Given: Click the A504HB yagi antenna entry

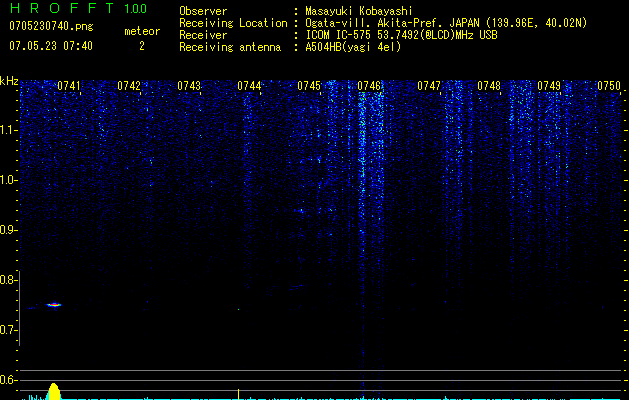Looking at the screenshot, I should coord(353,47).
